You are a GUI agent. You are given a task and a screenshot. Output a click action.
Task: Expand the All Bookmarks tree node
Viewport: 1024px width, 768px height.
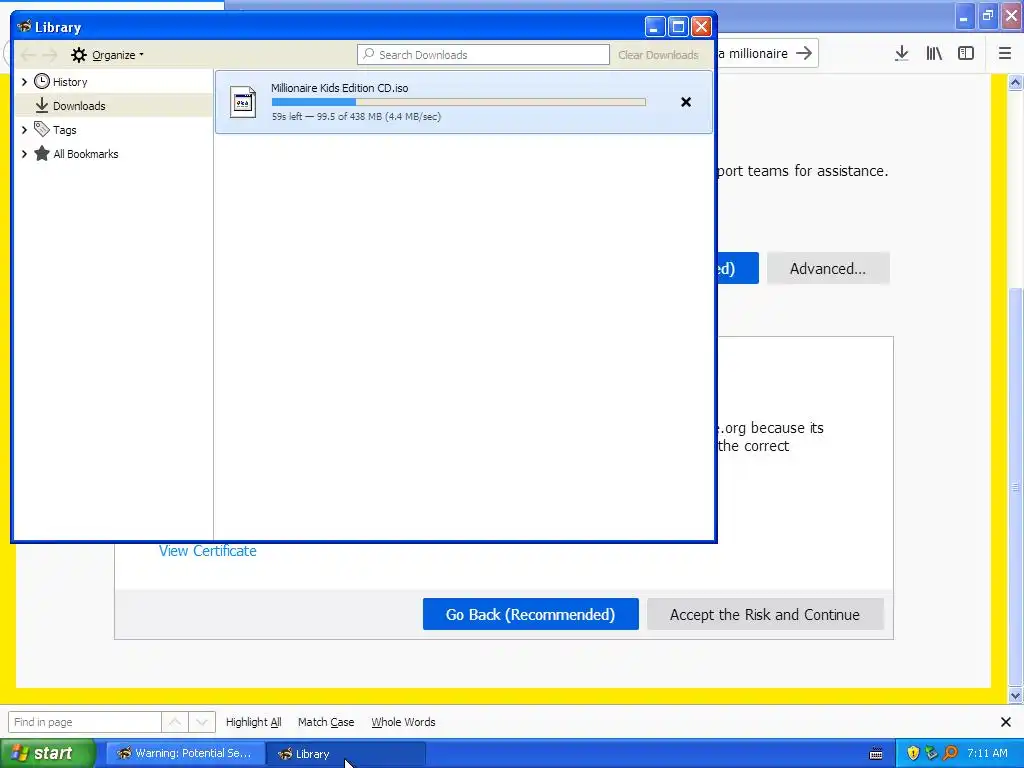pos(24,154)
